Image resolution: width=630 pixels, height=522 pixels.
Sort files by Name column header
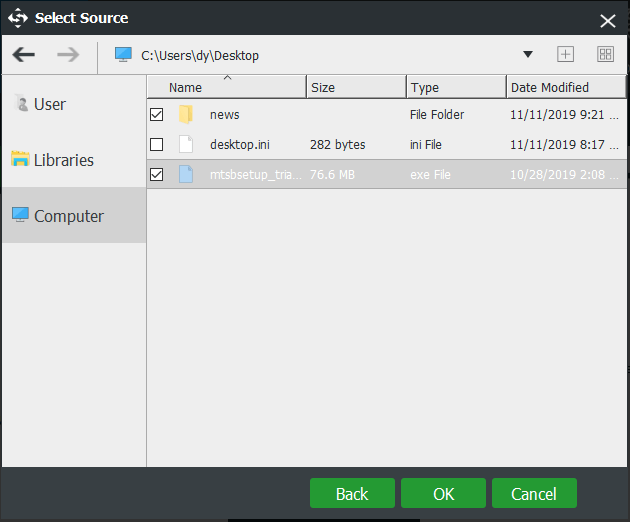226,87
